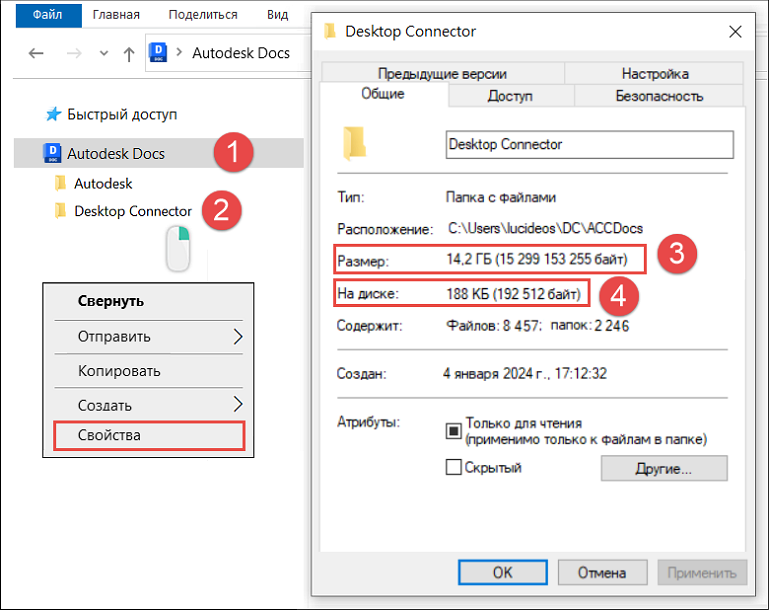769x610 pixels.
Task: Click the Autodesk folder icon in tree
Action: click(60, 183)
